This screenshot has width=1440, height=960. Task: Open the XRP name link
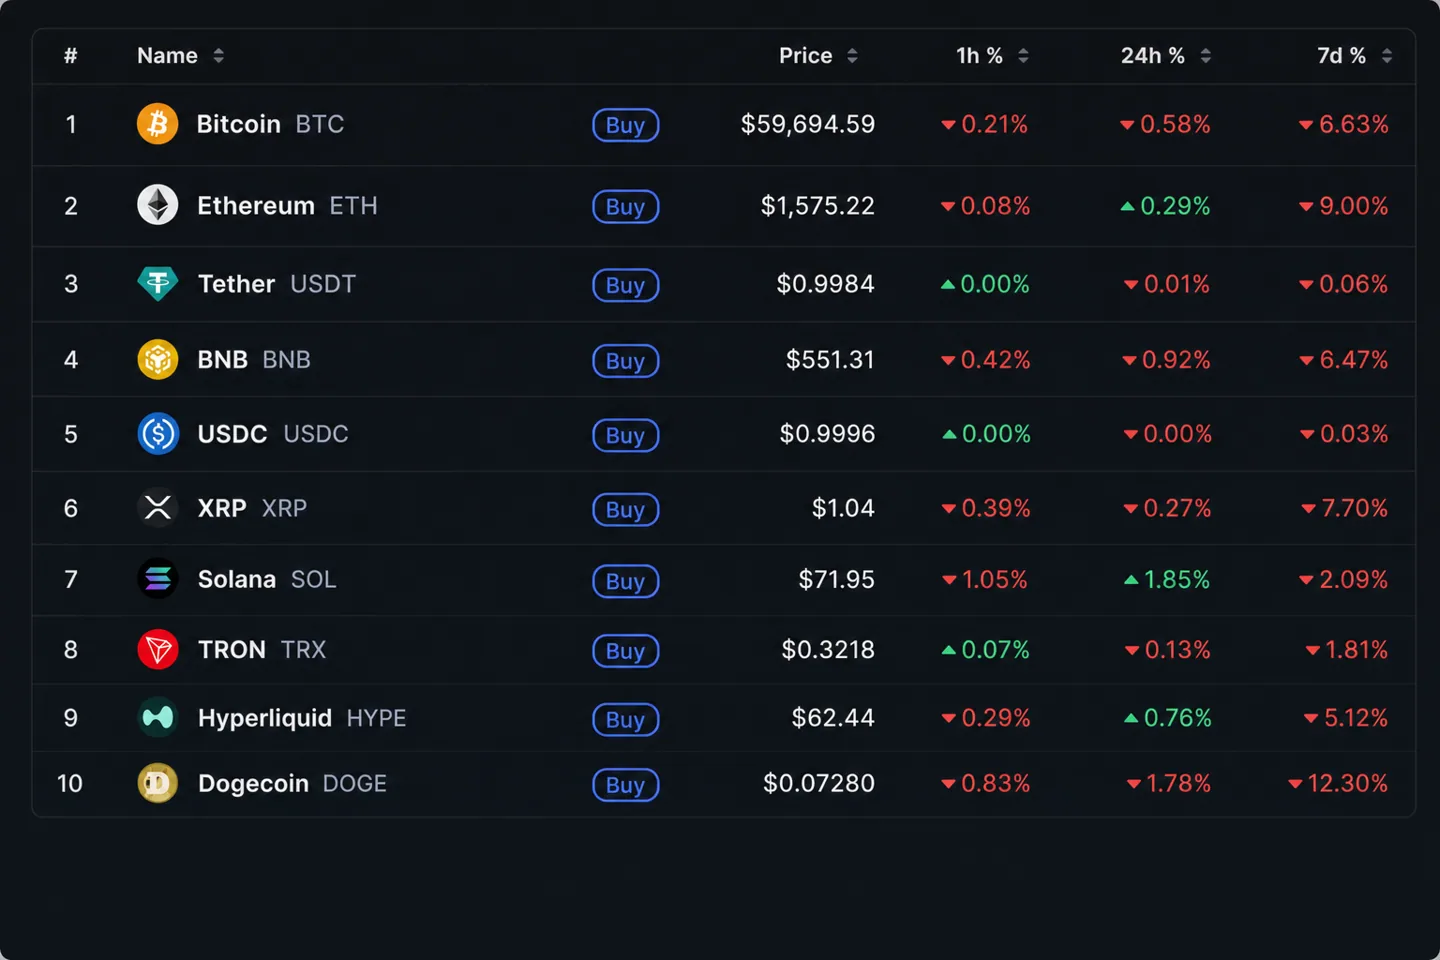[252, 508]
